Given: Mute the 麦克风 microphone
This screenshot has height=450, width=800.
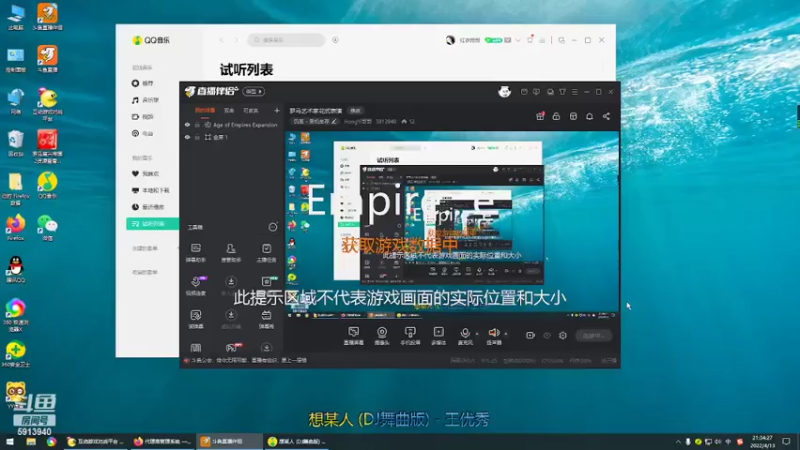Looking at the screenshot, I should point(465,336).
